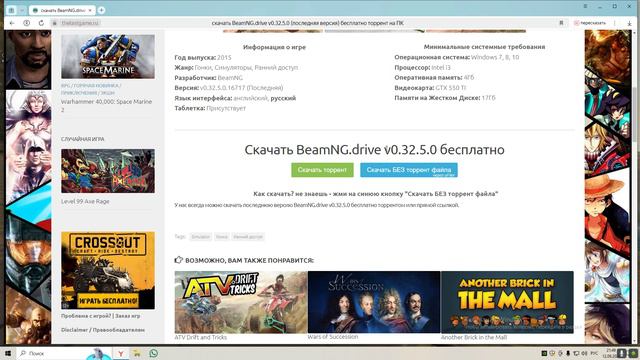The height and width of the screenshot is (360, 640).
Task: Open WhatsApp from taskbar
Action: 153,353
